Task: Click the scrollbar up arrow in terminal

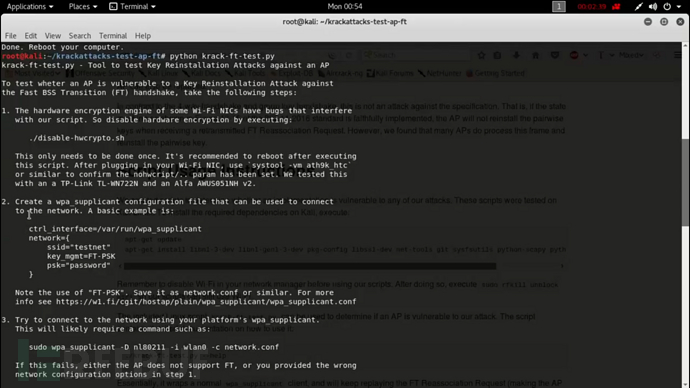Action: pos(686,46)
